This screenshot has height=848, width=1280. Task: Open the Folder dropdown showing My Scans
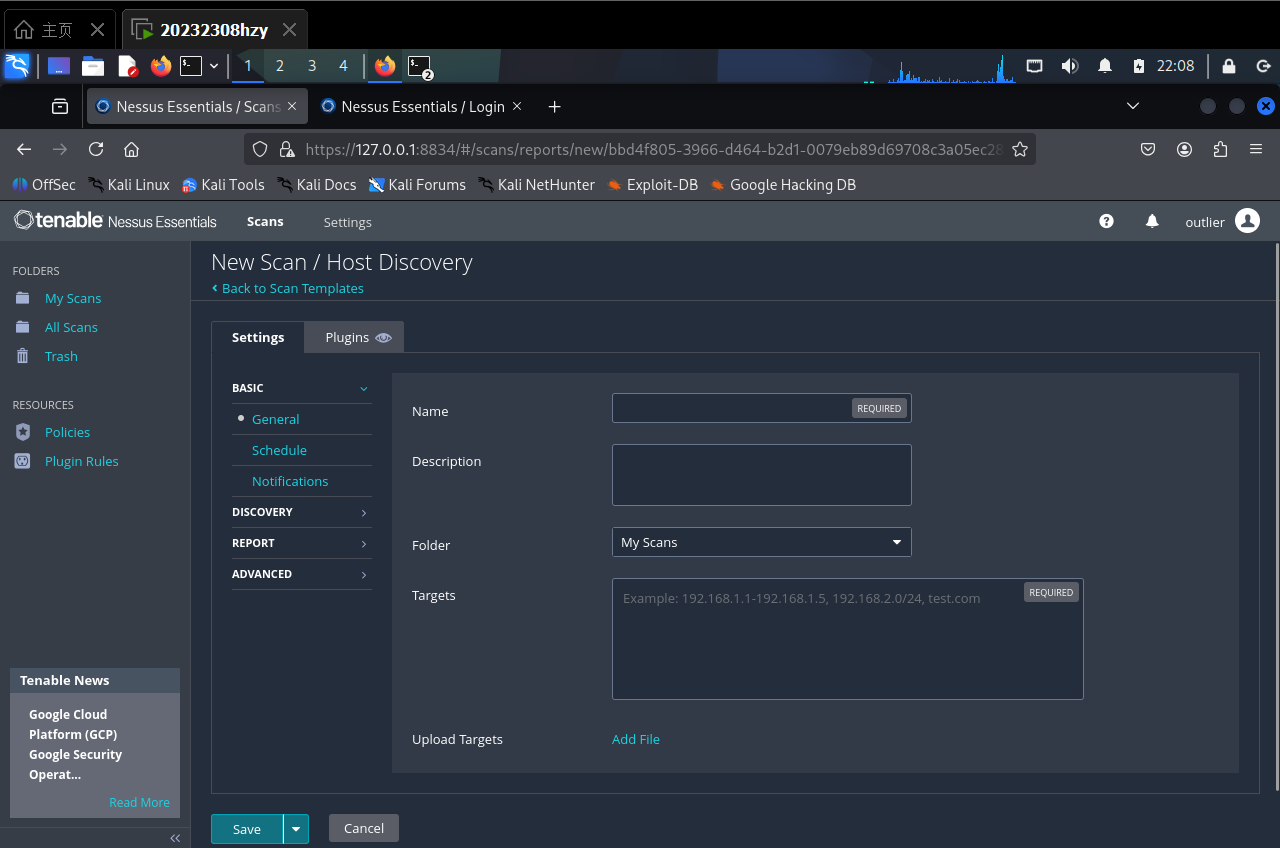(x=762, y=542)
